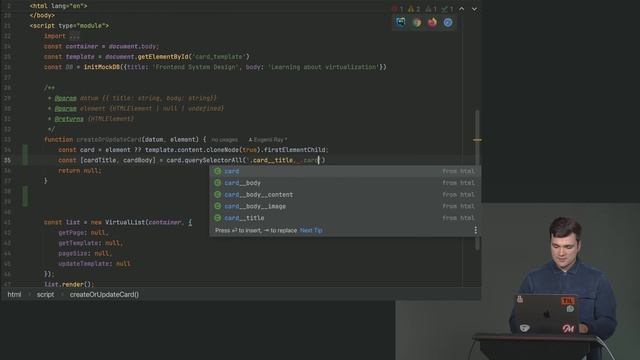Screen dimensions: 640x360
Task: Select 'card__body' completion suggestion
Action: (344, 183)
